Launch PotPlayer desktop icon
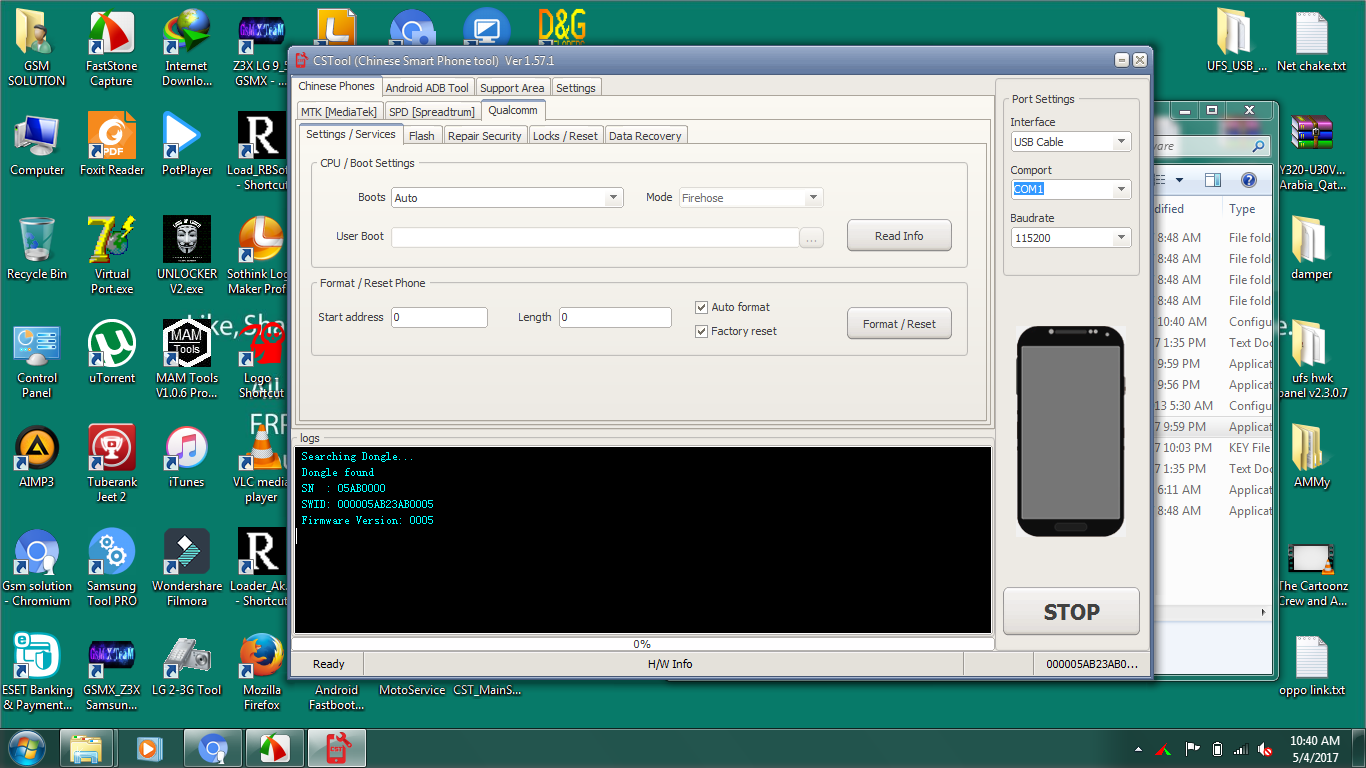1366x768 pixels. click(x=187, y=144)
